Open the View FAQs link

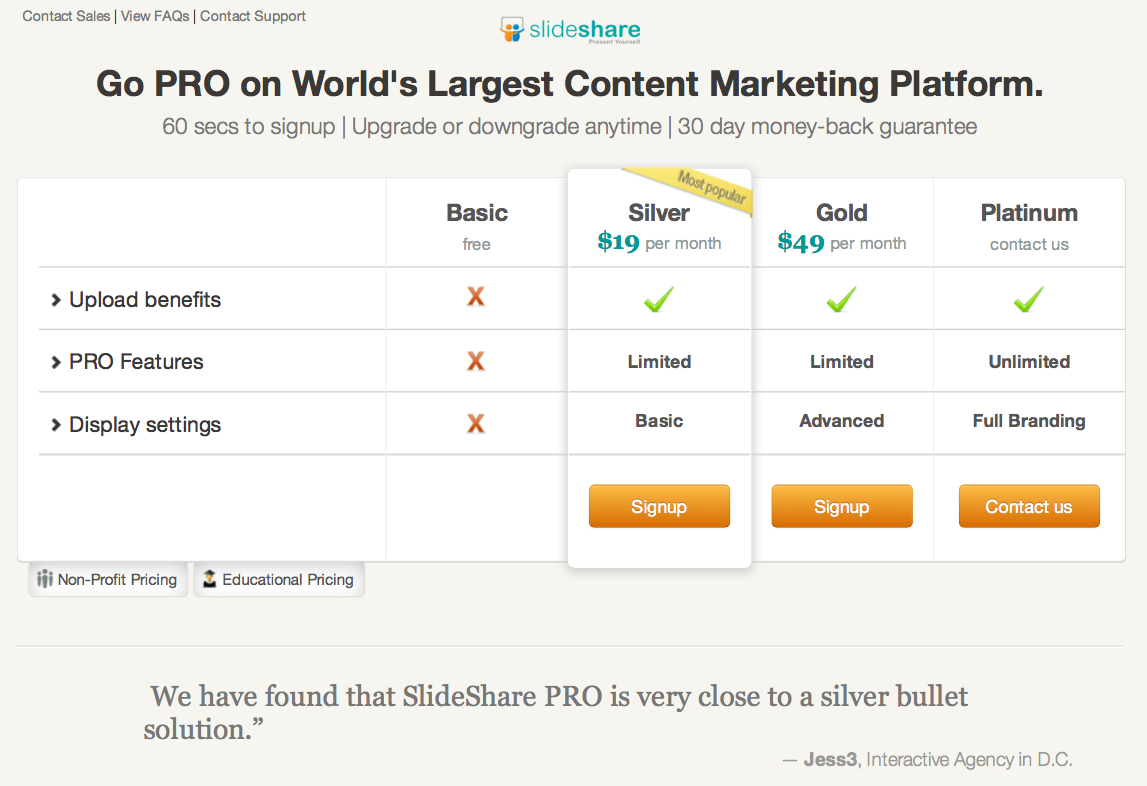coord(155,16)
